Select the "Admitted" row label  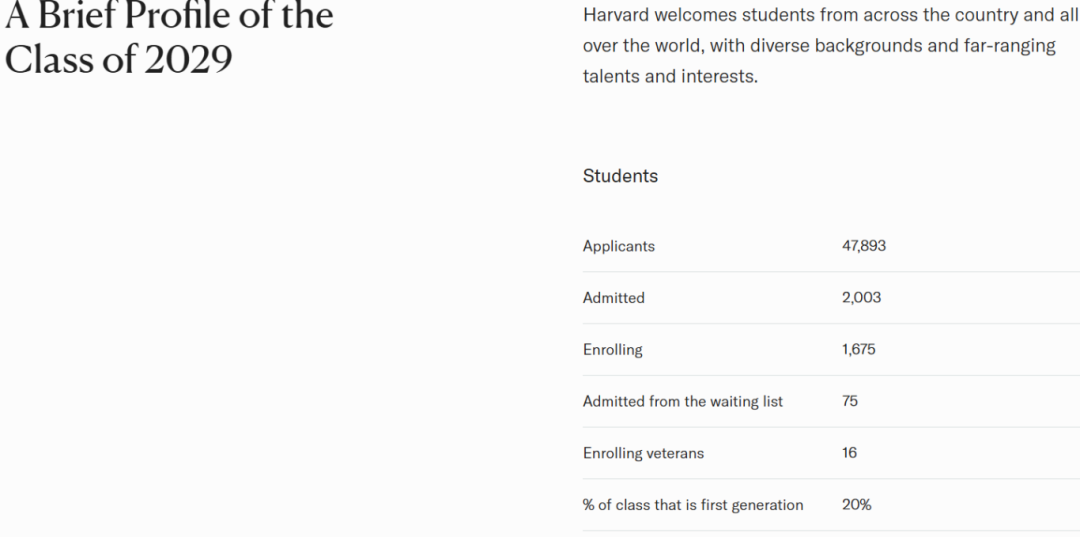pos(614,298)
